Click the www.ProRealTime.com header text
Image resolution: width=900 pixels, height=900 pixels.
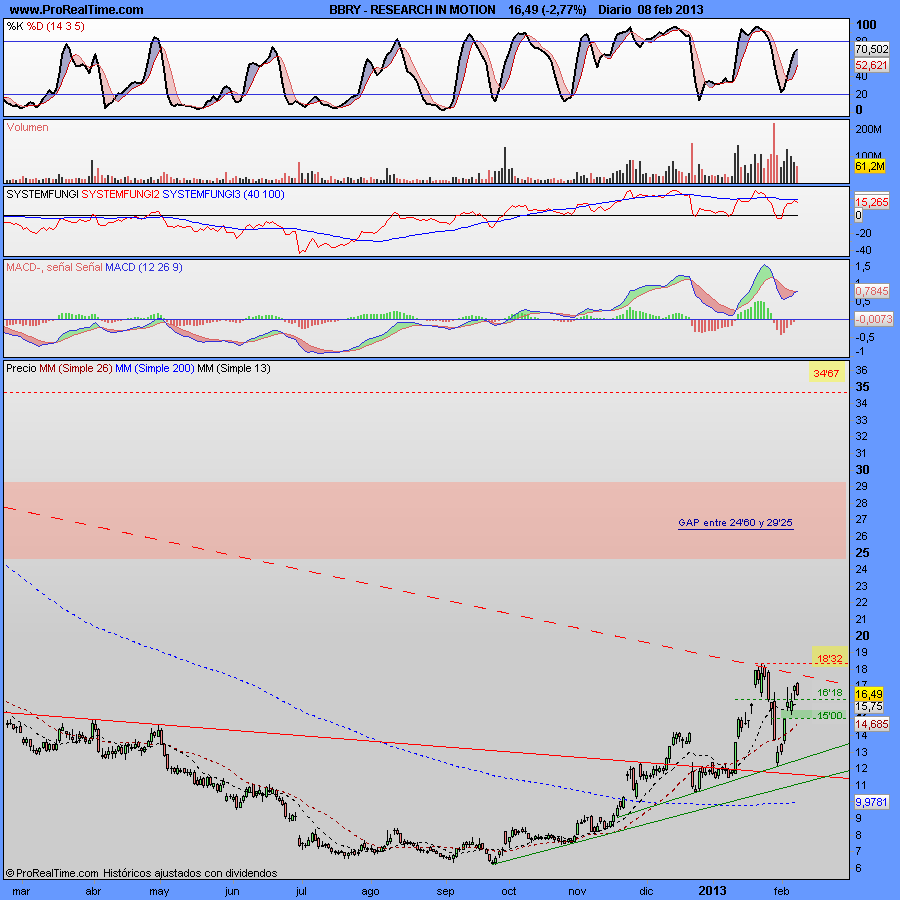pyautogui.click(x=77, y=10)
